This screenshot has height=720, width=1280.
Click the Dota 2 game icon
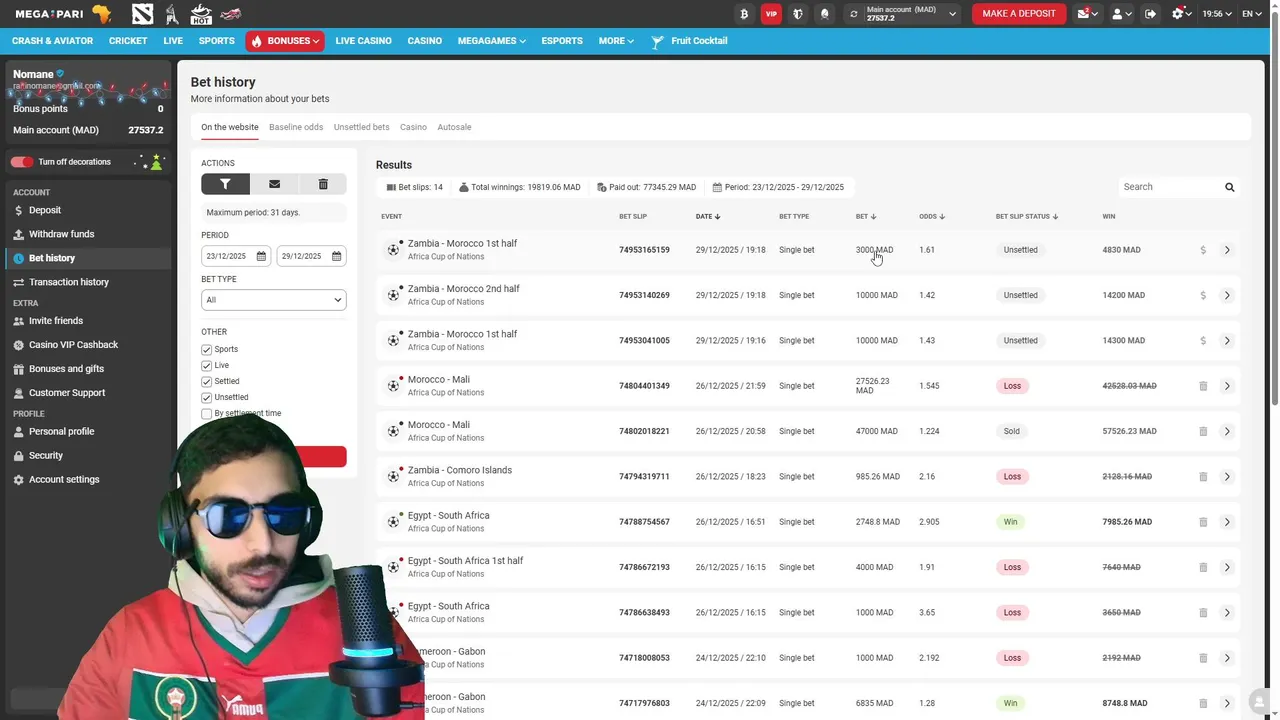[x=142, y=14]
